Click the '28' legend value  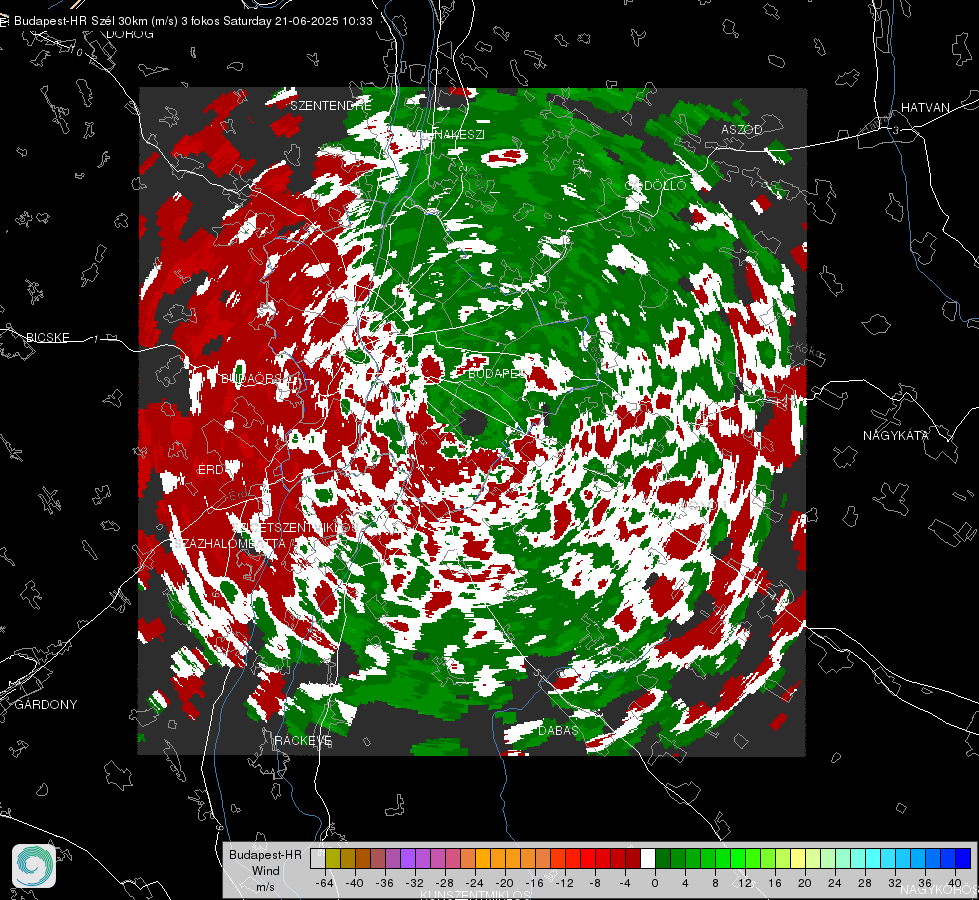coord(864,883)
